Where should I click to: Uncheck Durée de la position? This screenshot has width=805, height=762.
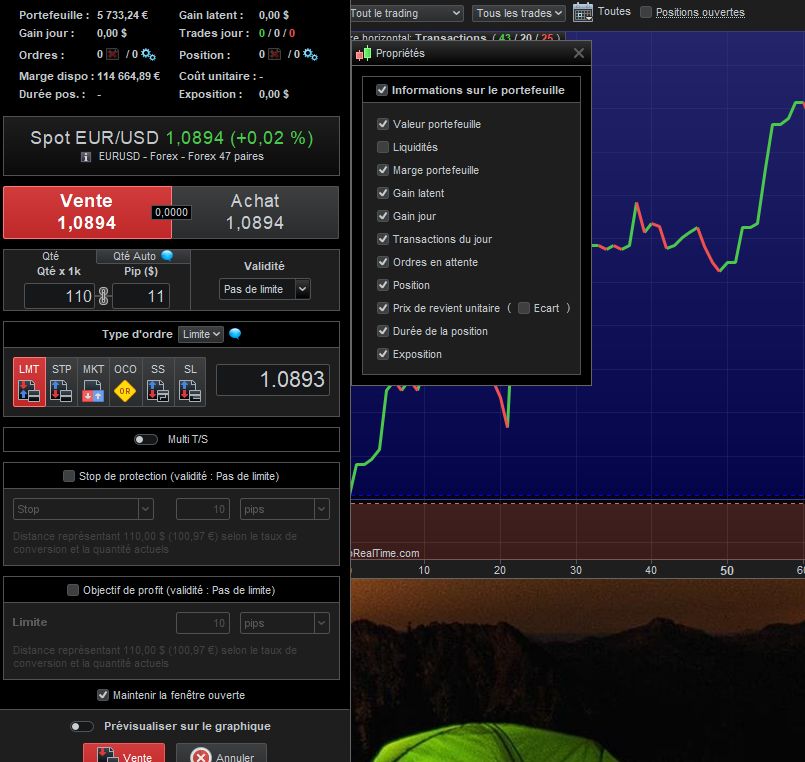[383, 331]
